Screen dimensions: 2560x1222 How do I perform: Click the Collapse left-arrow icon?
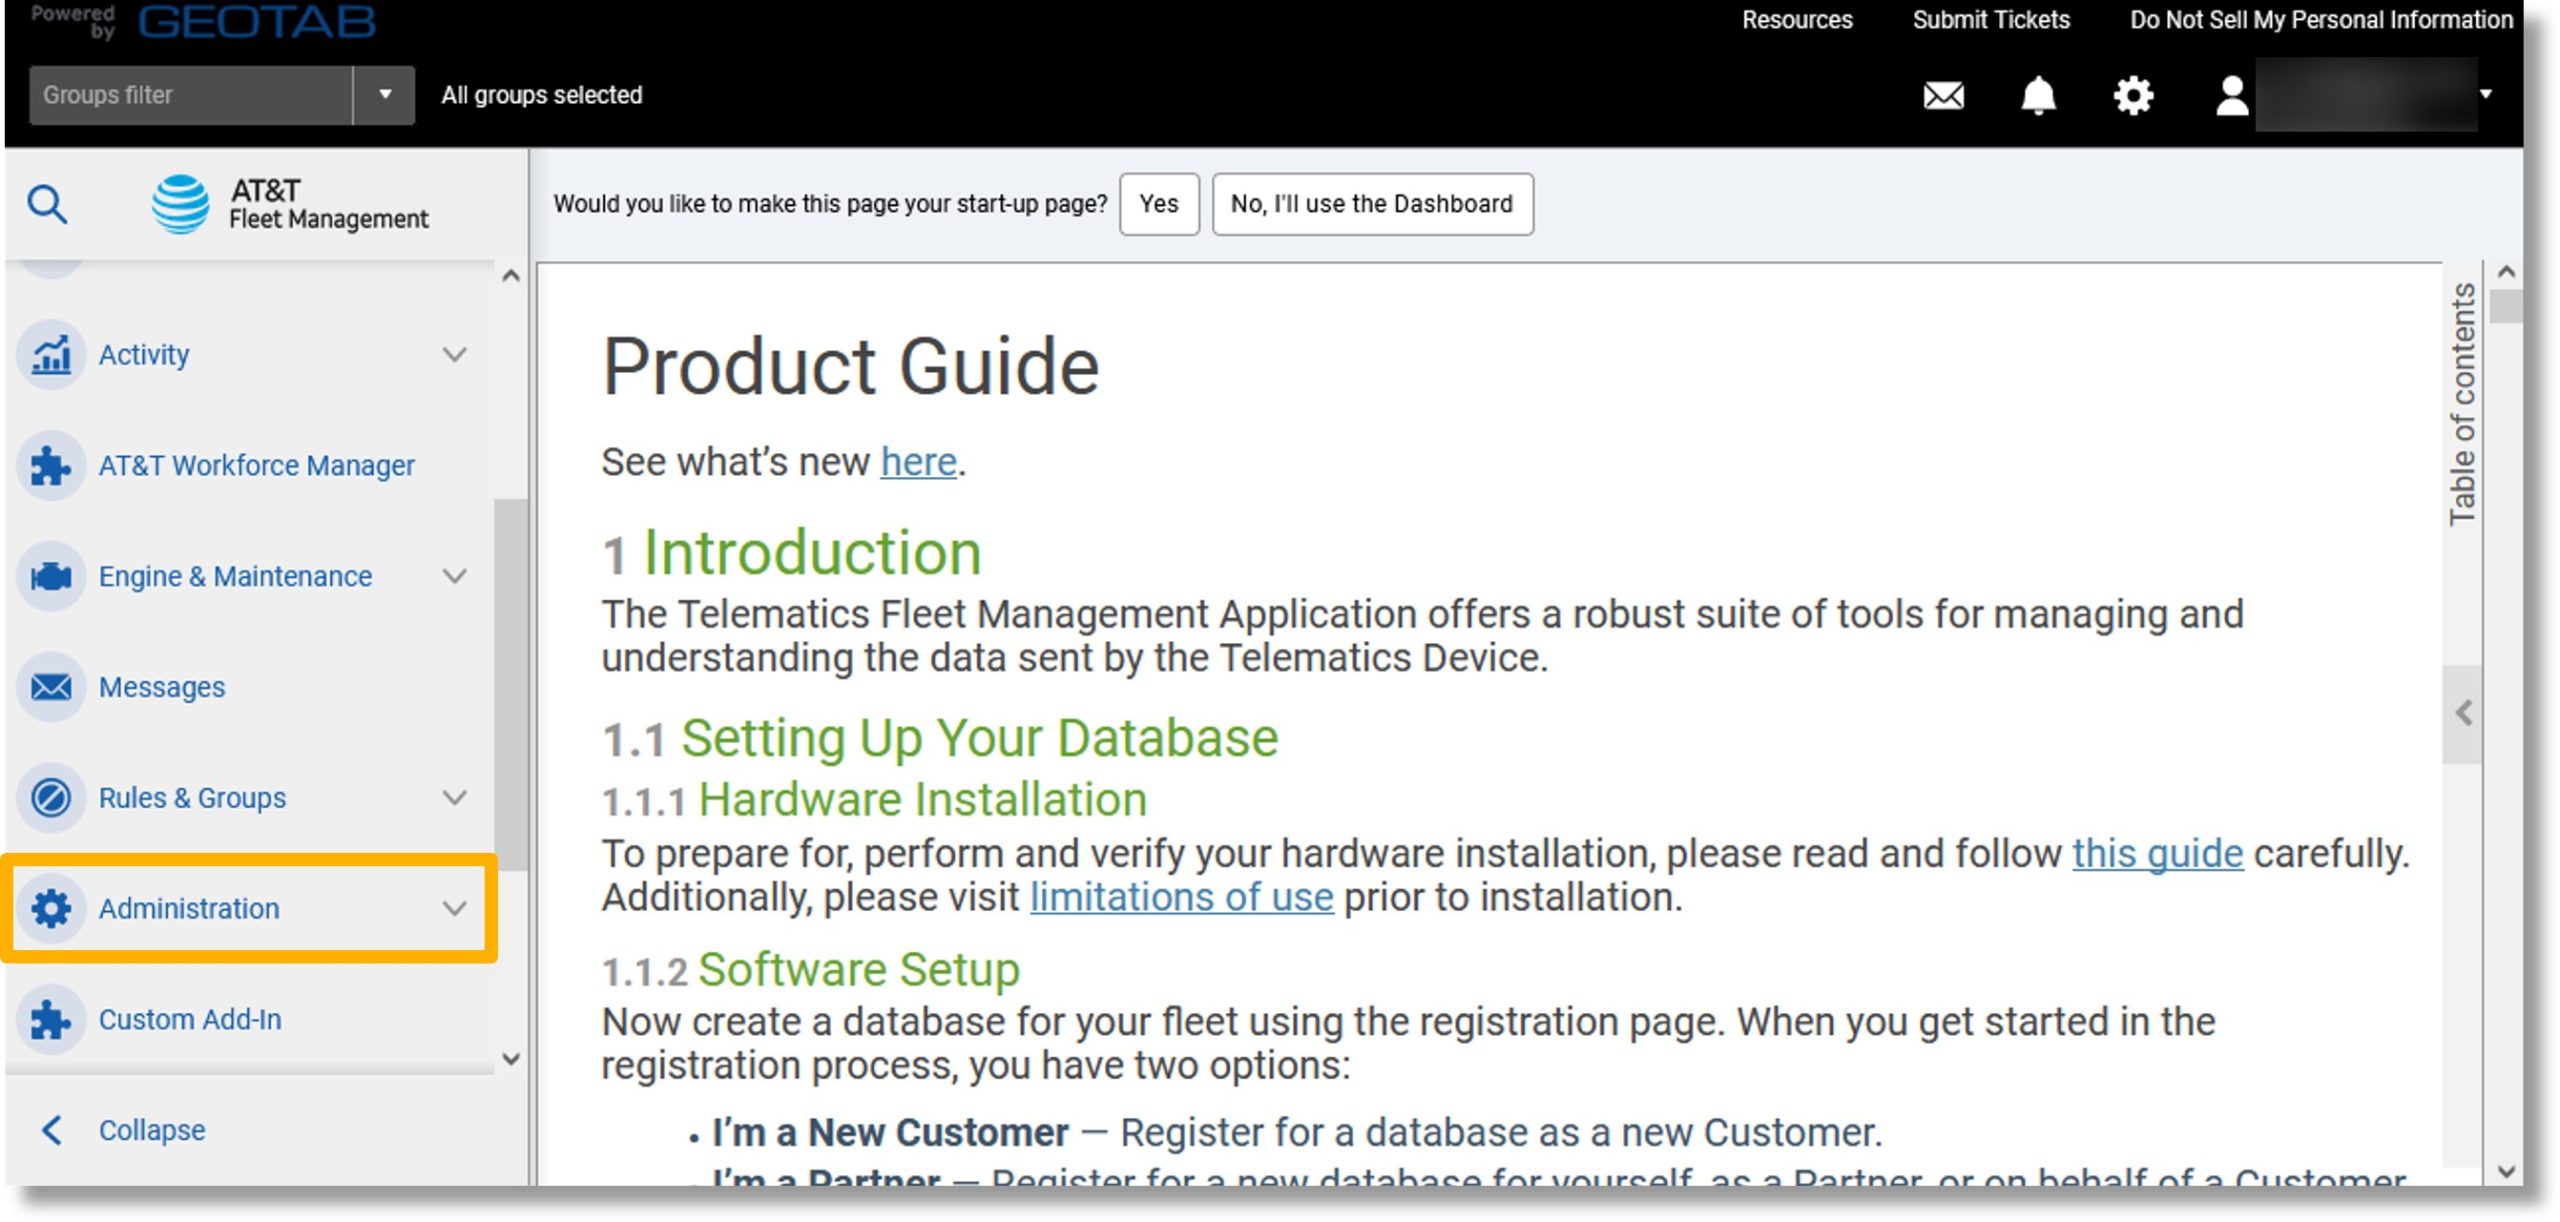click(x=52, y=1131)
